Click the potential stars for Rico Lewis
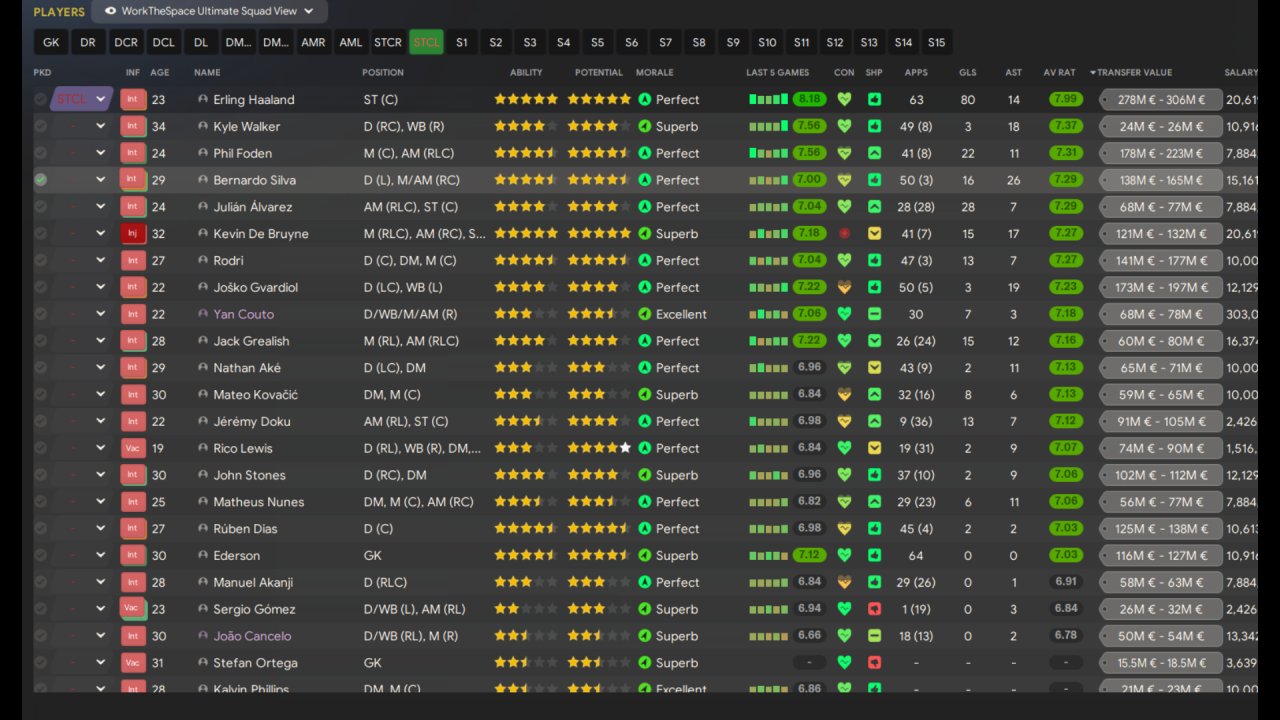Viewport: 1280px width, 720px height. [x=600, y=448]
